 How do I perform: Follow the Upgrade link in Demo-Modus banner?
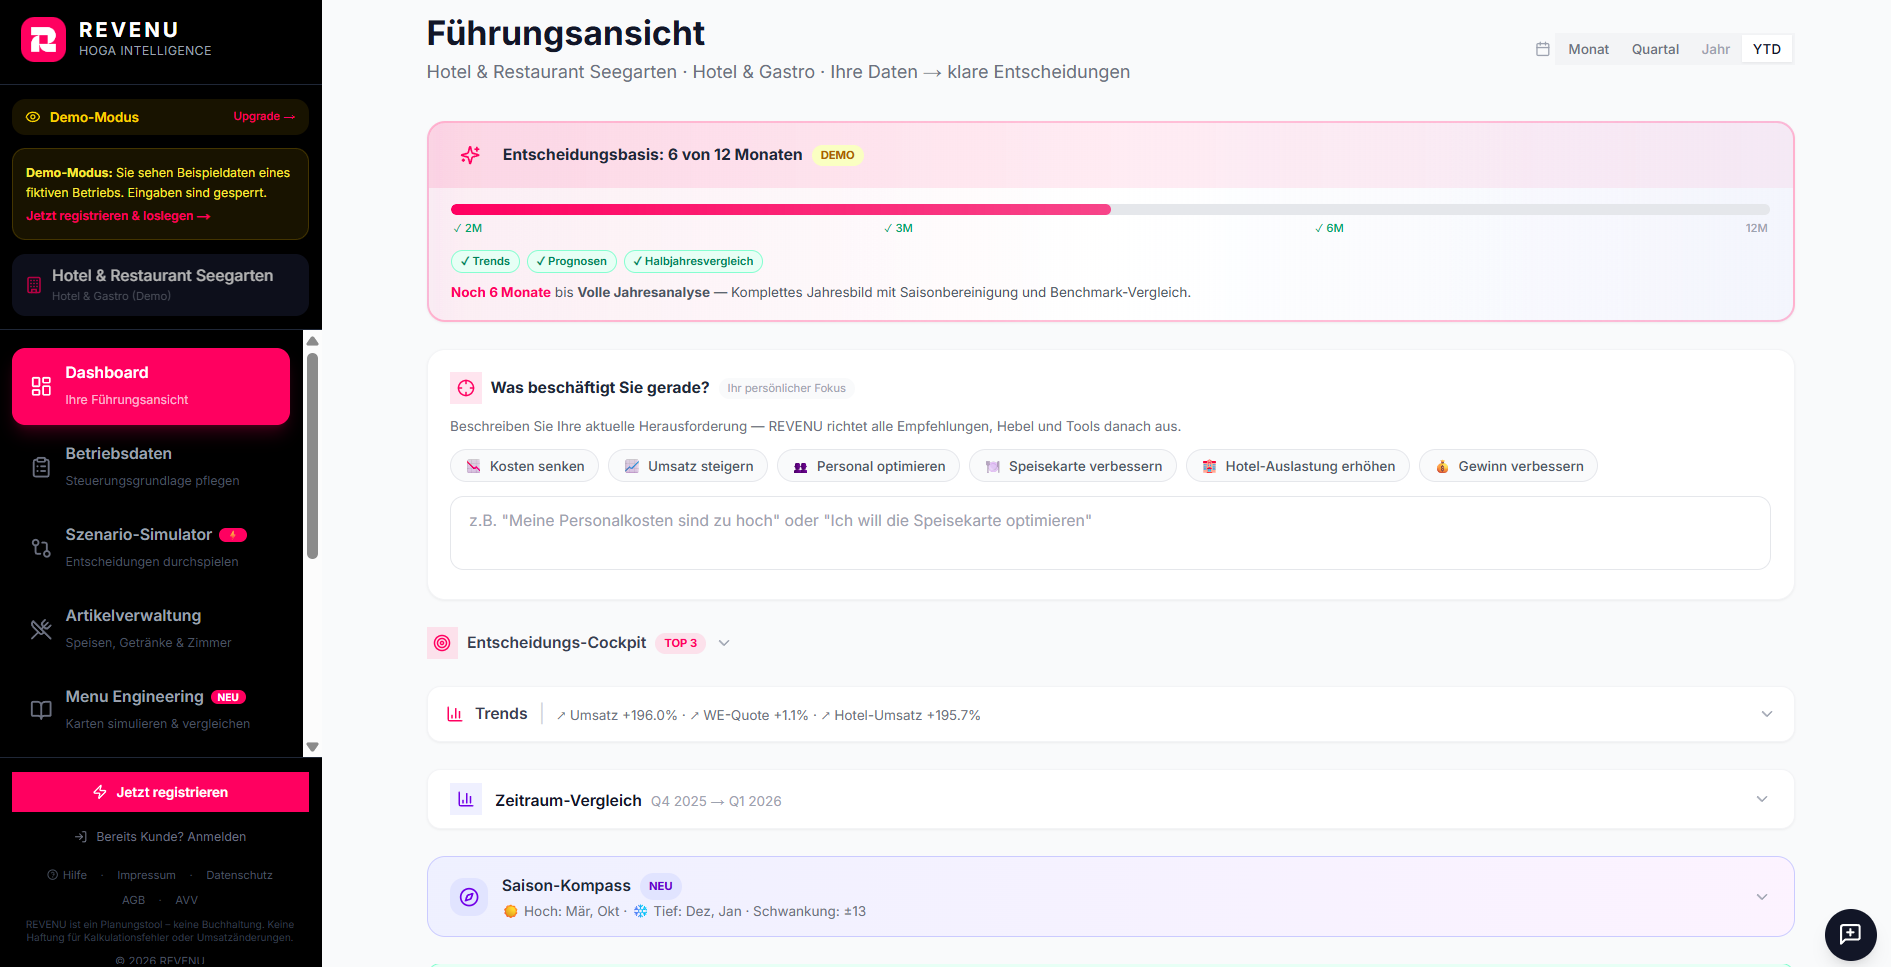[263, 116]
